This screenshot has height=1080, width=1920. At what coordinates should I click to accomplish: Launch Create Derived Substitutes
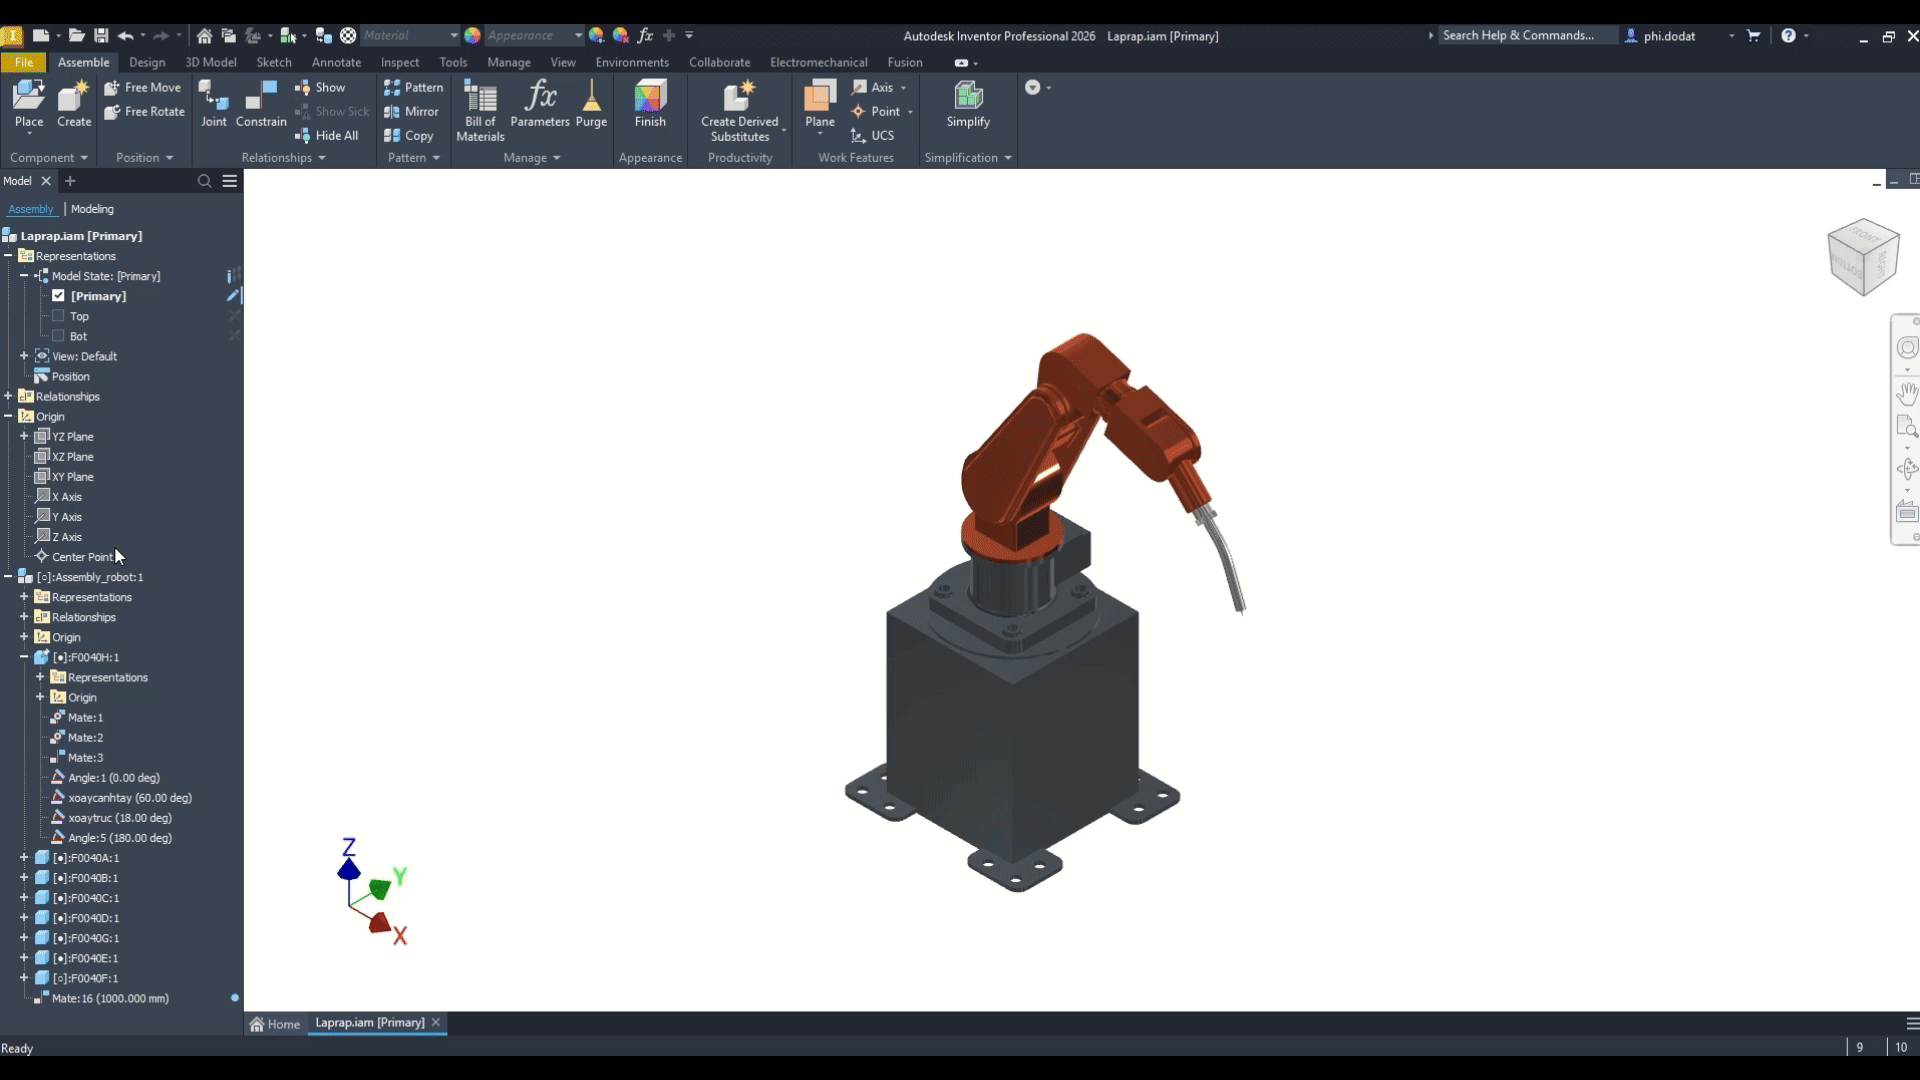pos(740,111)
